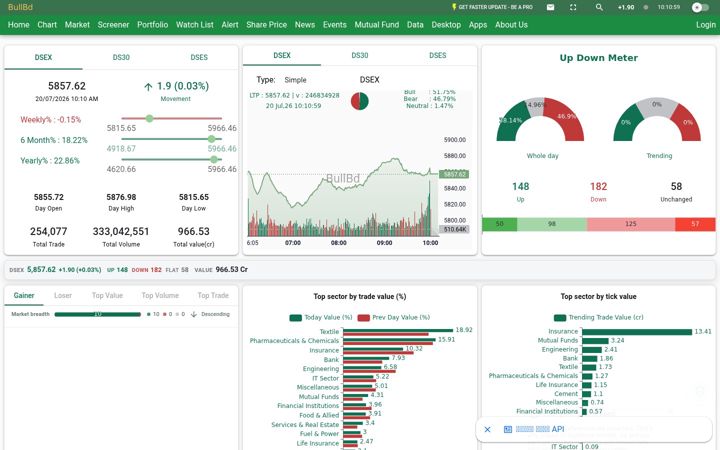Switch the dark mode toggle in header
Image resolution: width=720 pixels, height=450 pixels.
pyautogui.click(x=700, y=7)
